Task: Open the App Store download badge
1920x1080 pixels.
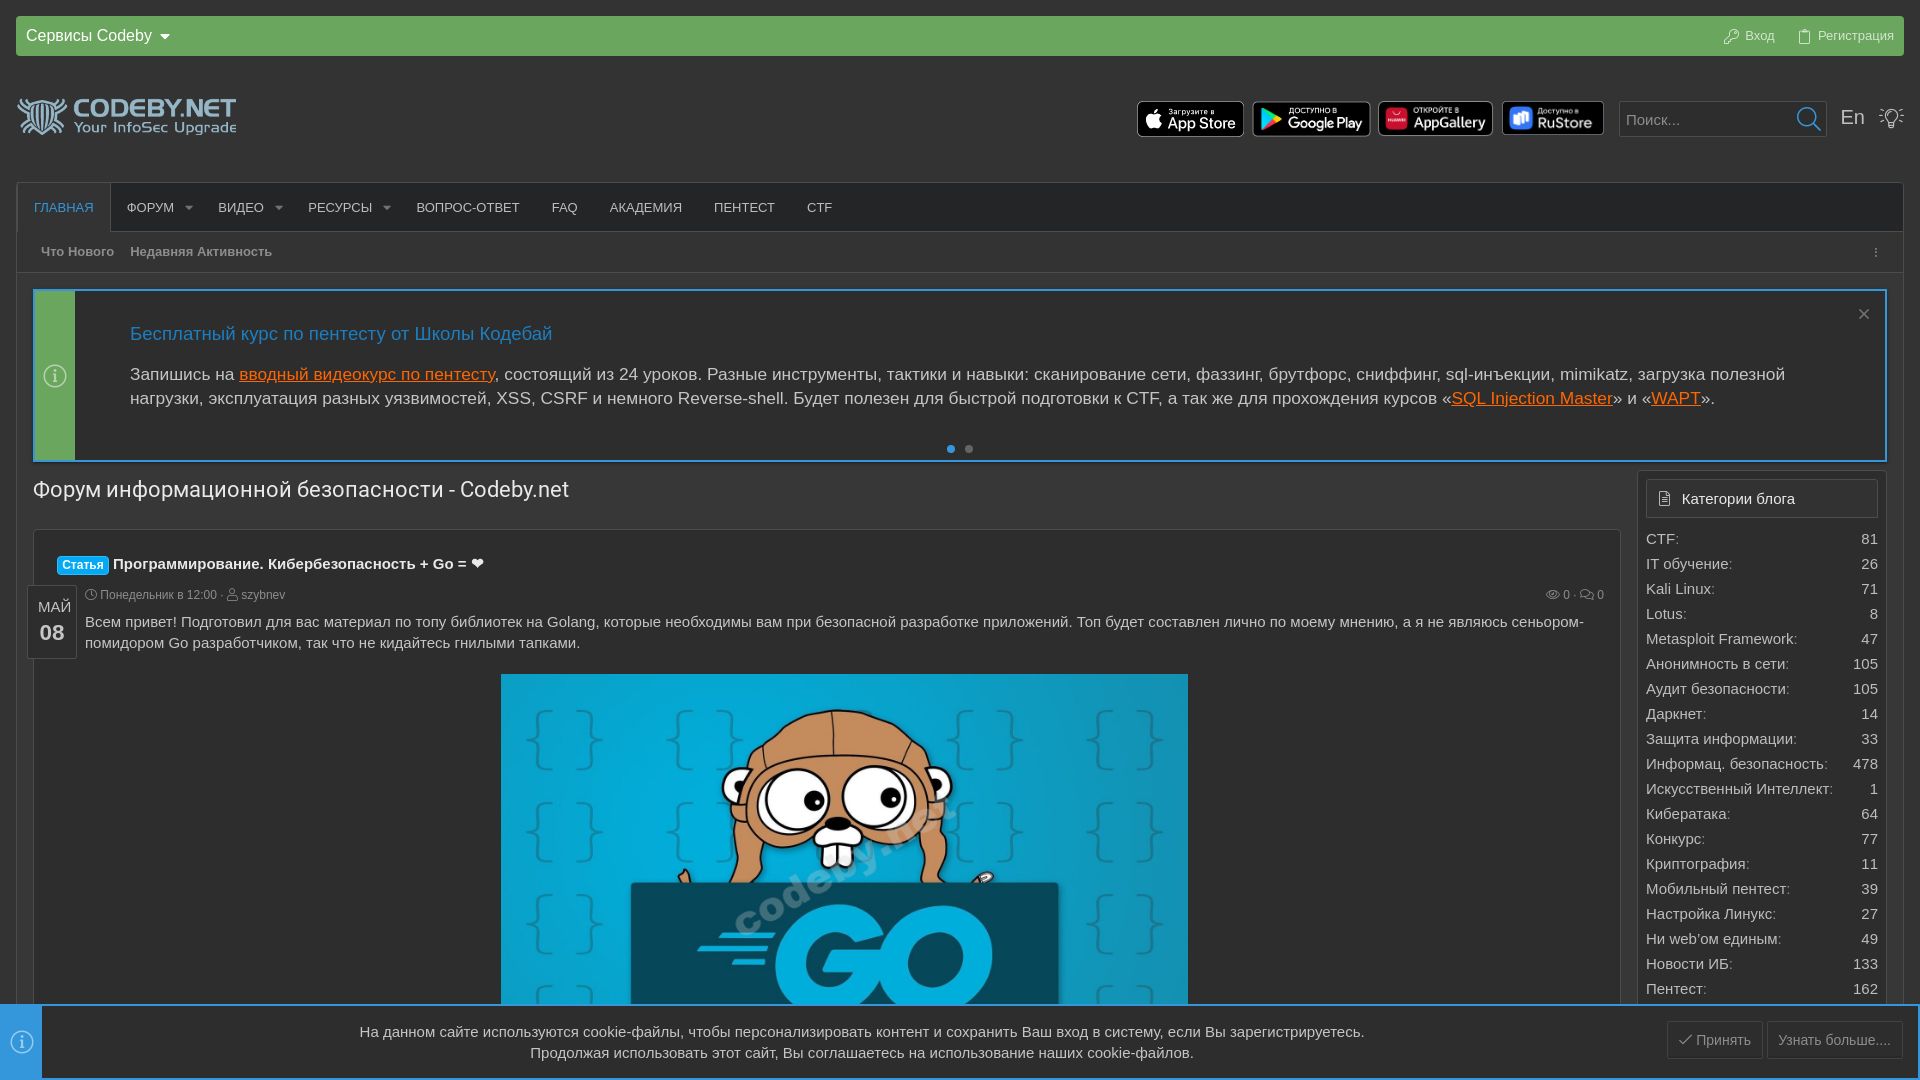Action: 1190,119
